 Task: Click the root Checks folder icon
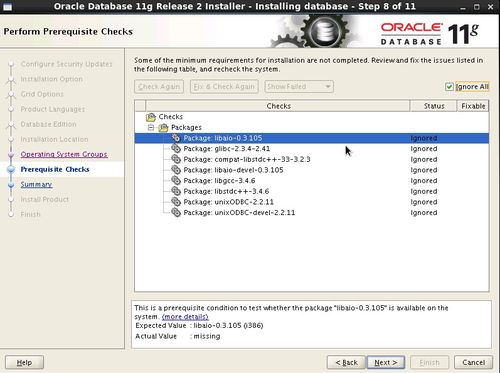151,117
